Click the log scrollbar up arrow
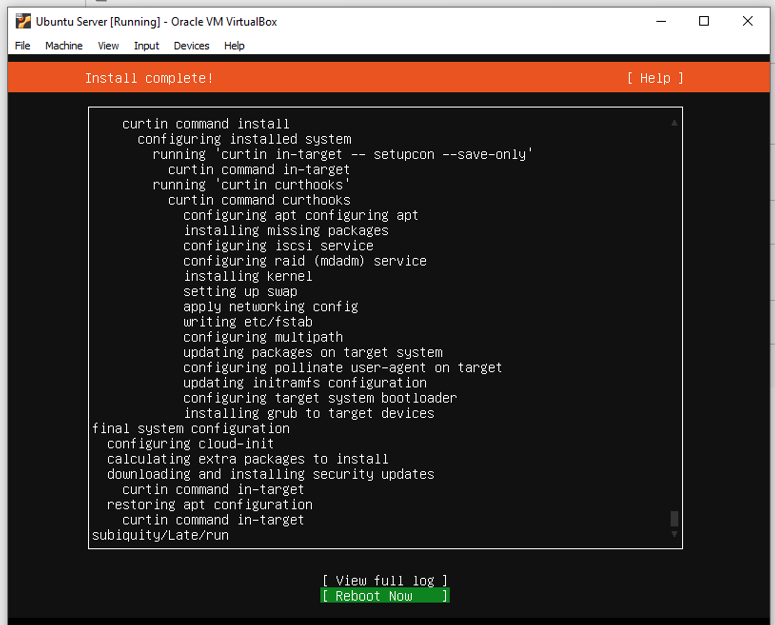Image resolution: width=775 pixels, height=625 pixels. point(674,122)
